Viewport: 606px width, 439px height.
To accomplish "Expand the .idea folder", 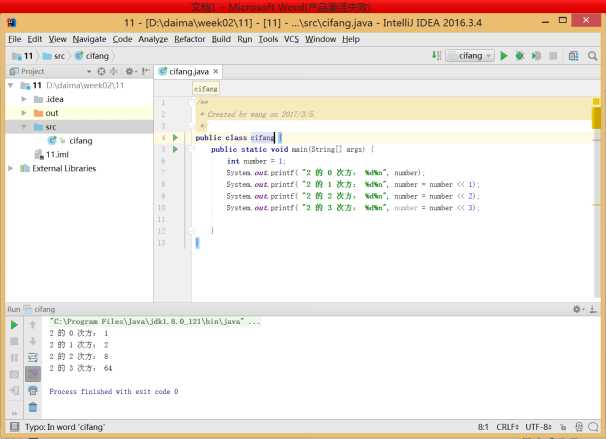I will (24, 99).
